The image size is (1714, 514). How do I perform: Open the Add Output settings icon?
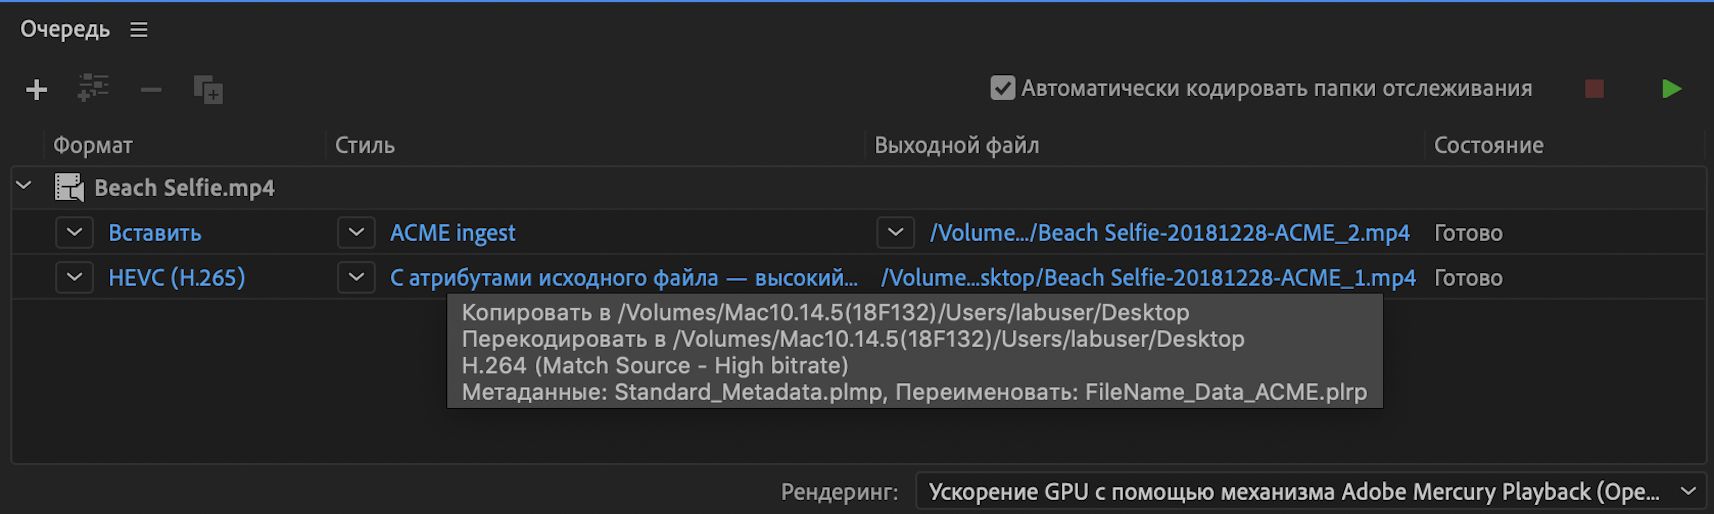pos(93,89)
